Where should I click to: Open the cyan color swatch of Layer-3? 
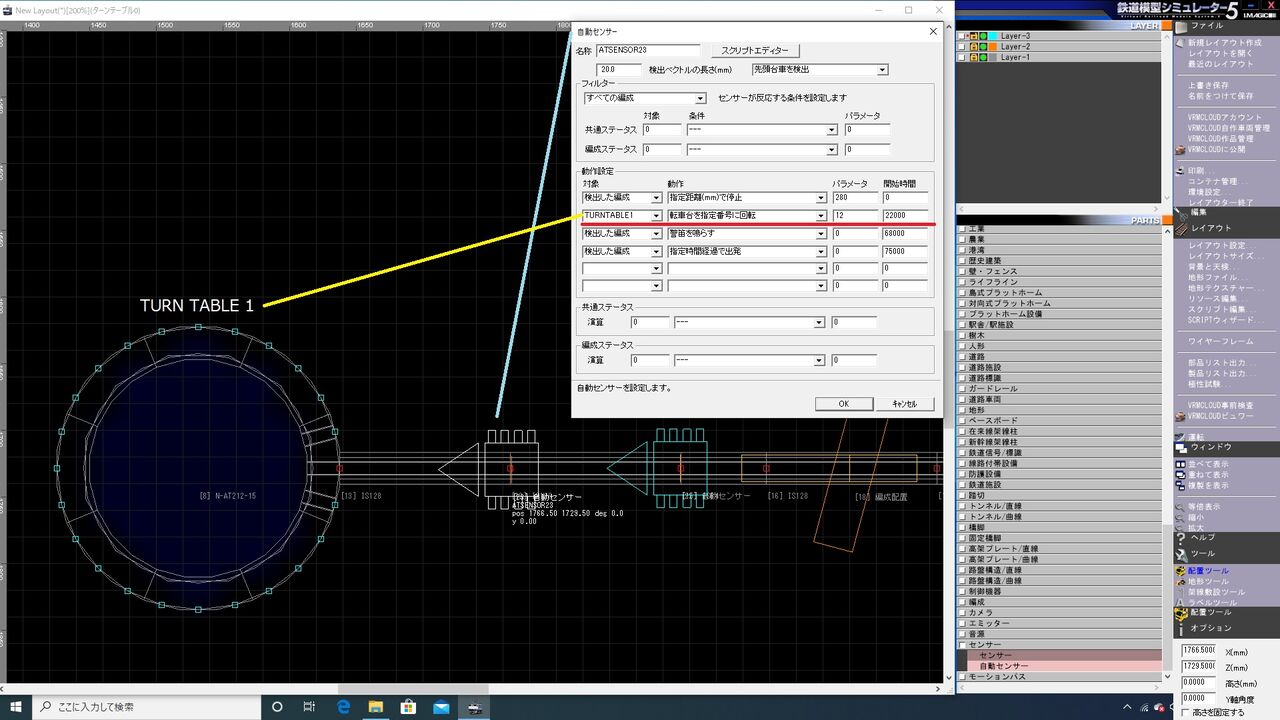[993, 36]
